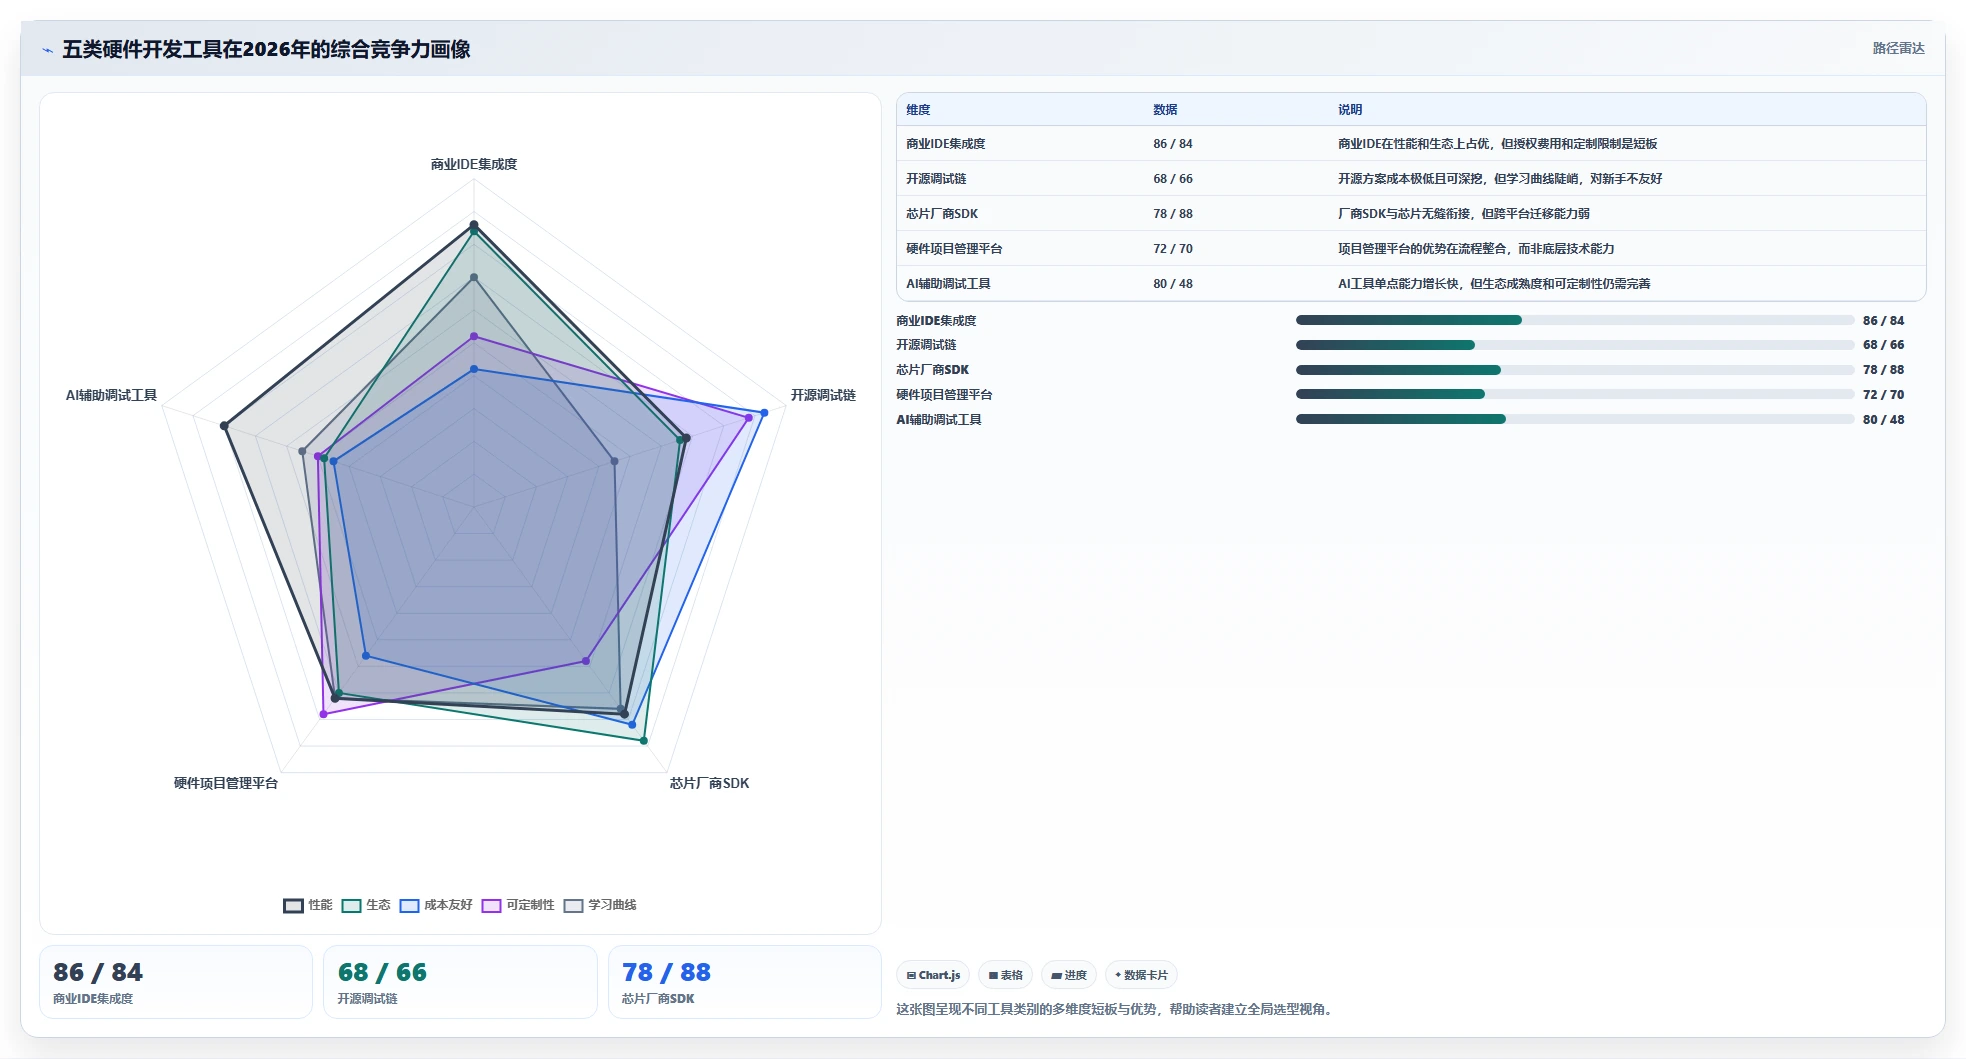1966x1059 pixels.
Task: Click the small icon before the title
Action: click(47, 50)
